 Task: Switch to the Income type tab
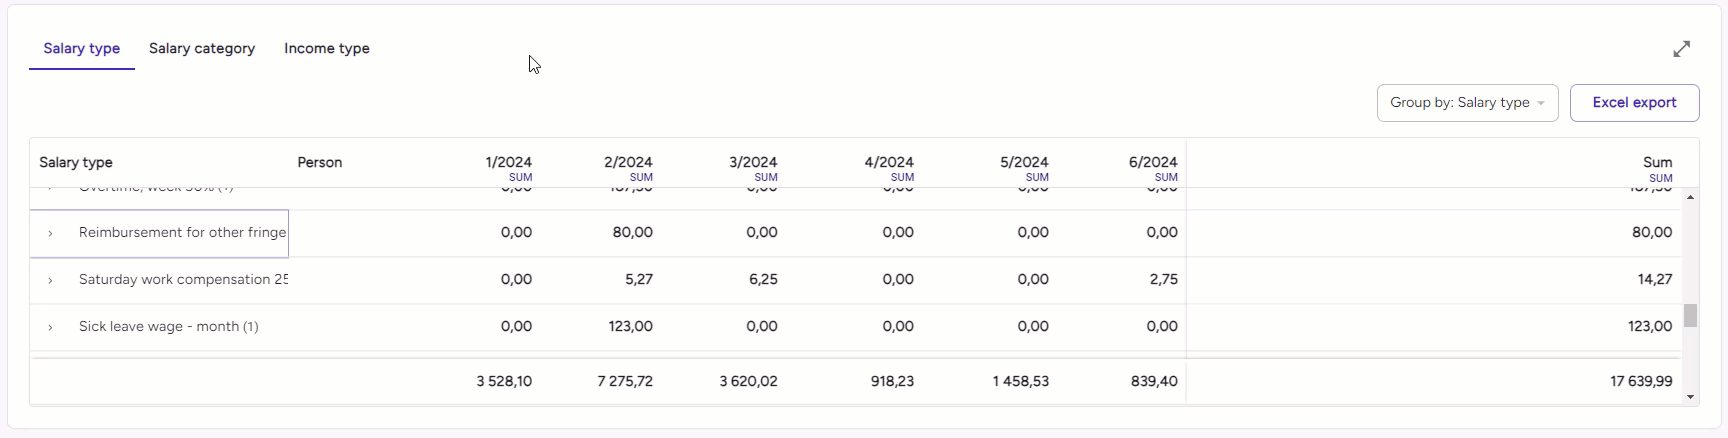(x=327, y=48)
